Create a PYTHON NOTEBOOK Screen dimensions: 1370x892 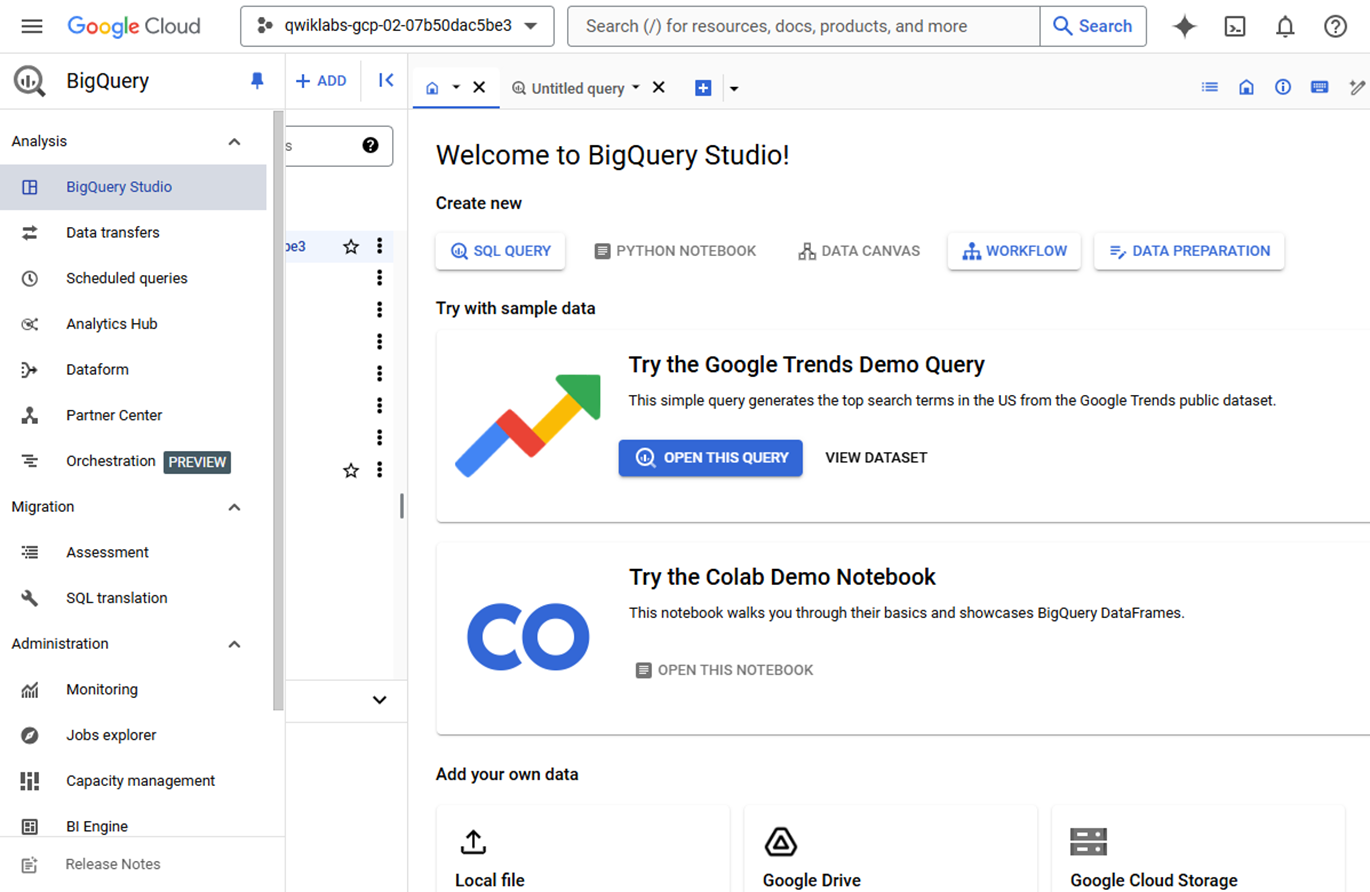(x=675, y=251)
